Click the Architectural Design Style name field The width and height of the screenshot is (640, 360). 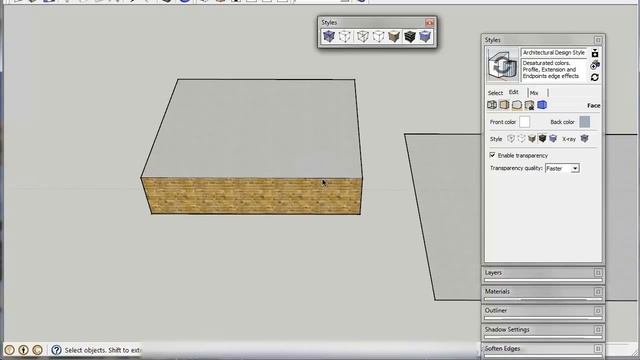pyautogui.click(x=554, y=53)
